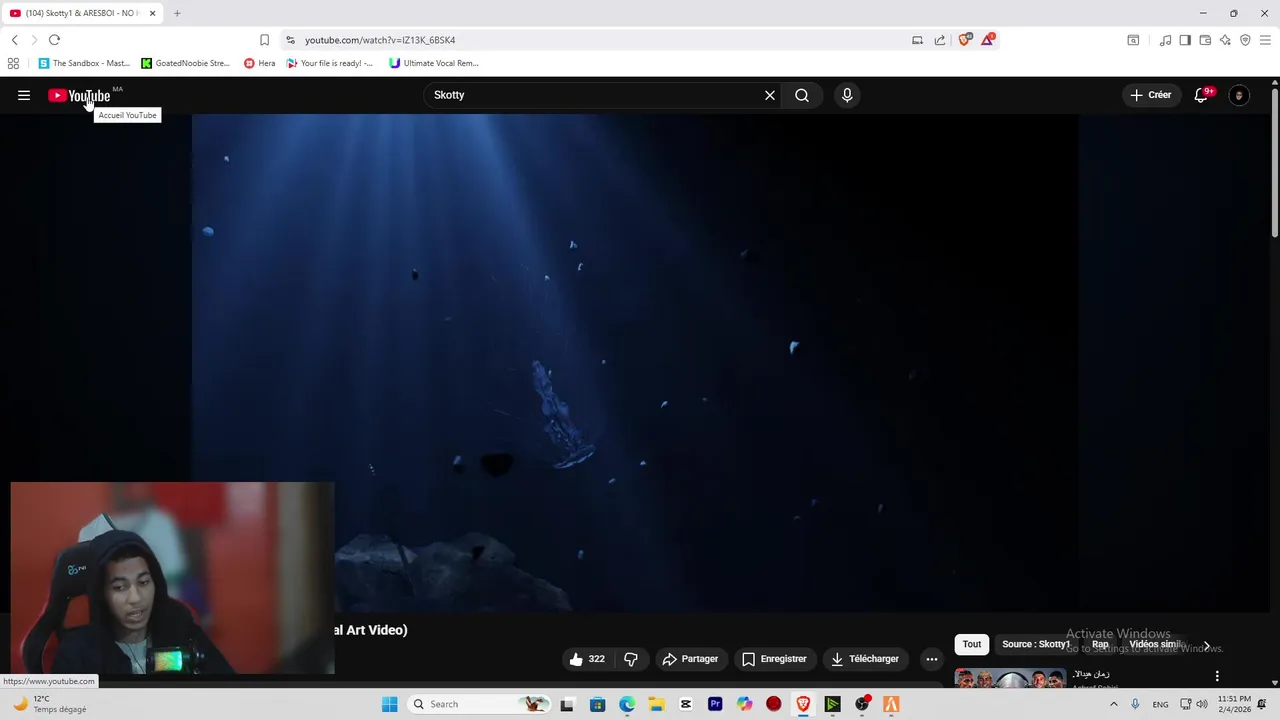This screenshot has height=720, width=1280.
Task: Open The Sandbox bookmark
Action: coord(84,63)
